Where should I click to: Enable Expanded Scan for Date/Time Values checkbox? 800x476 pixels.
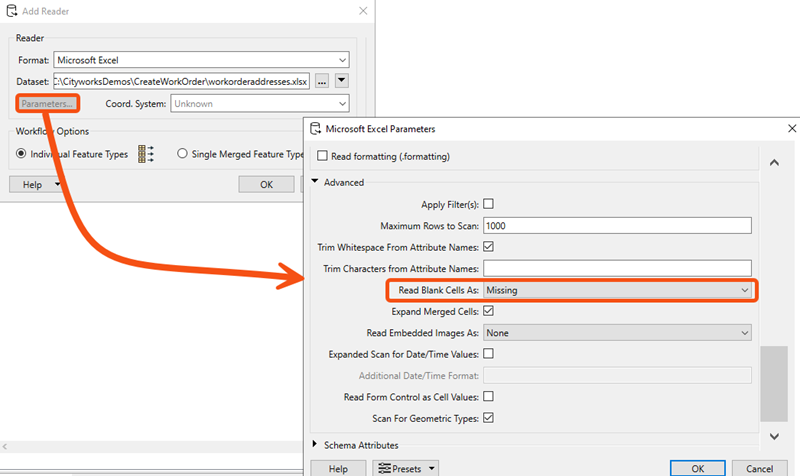(x=488, y=354)
